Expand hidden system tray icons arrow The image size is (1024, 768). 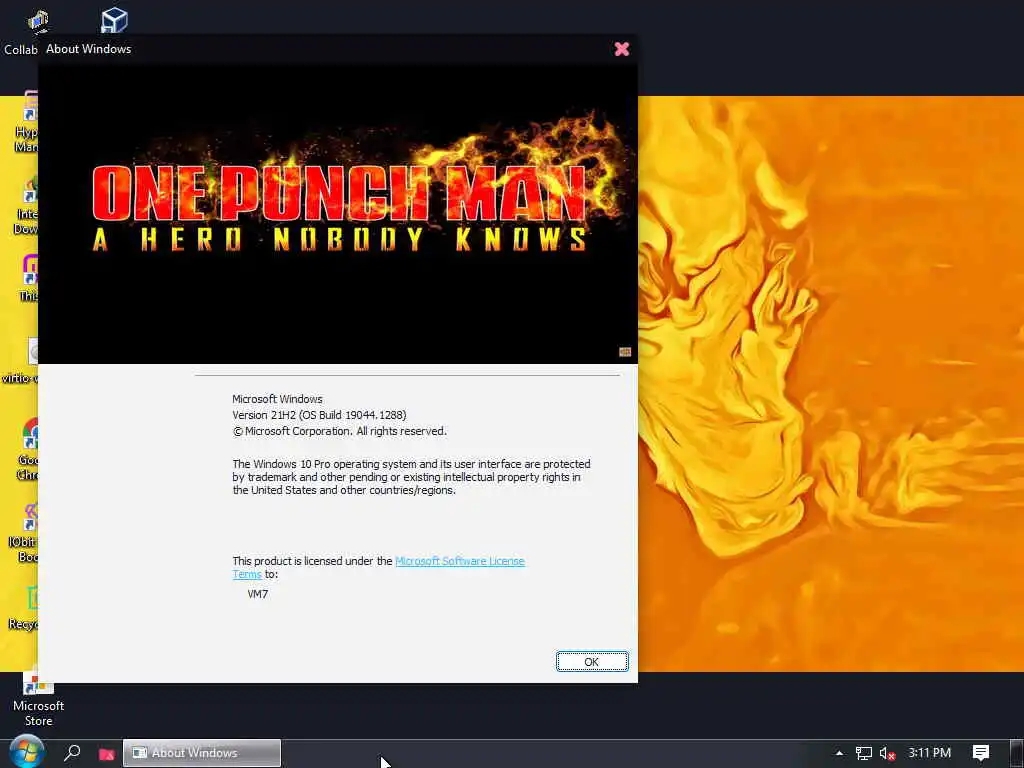(839, 753)
